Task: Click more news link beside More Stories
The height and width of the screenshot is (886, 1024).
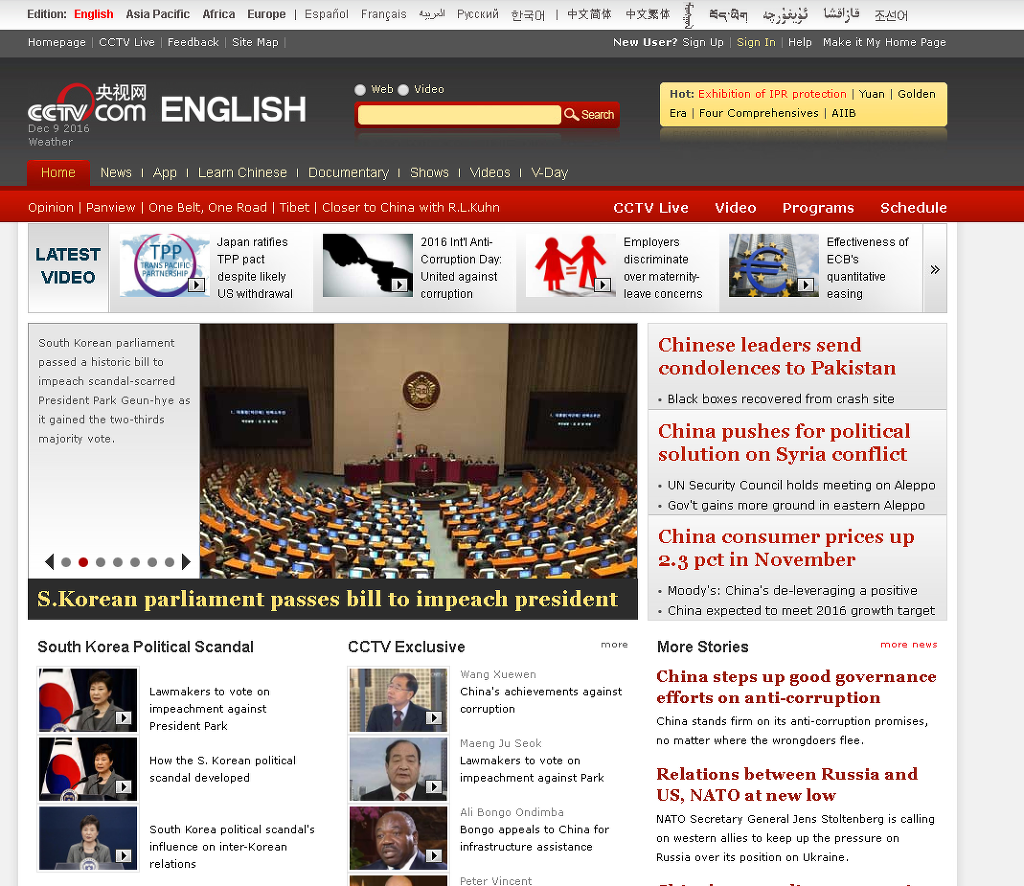Action: (x=908, y=644)
